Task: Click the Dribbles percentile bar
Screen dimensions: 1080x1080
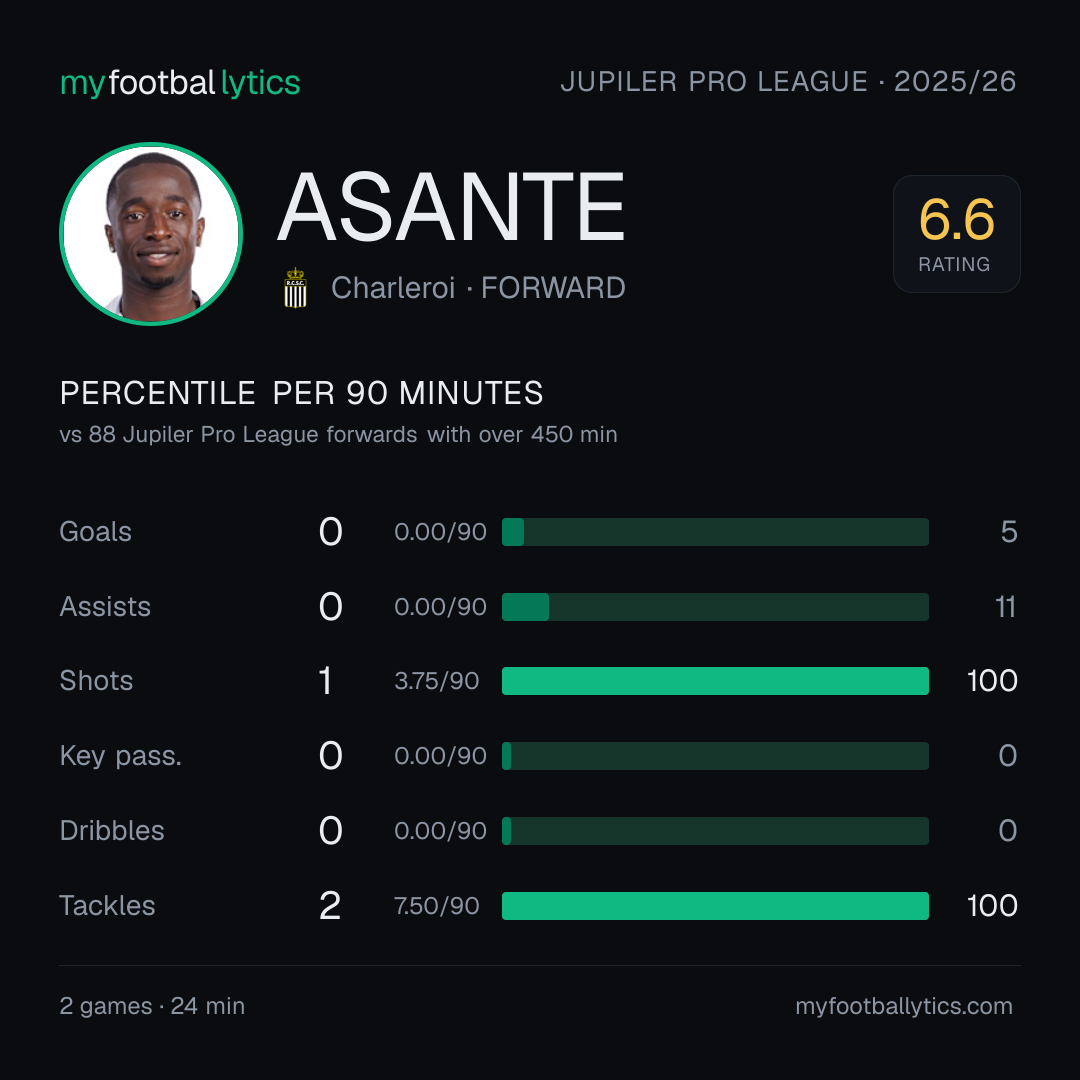Action: pyautogui.click(x=715, y=831)
